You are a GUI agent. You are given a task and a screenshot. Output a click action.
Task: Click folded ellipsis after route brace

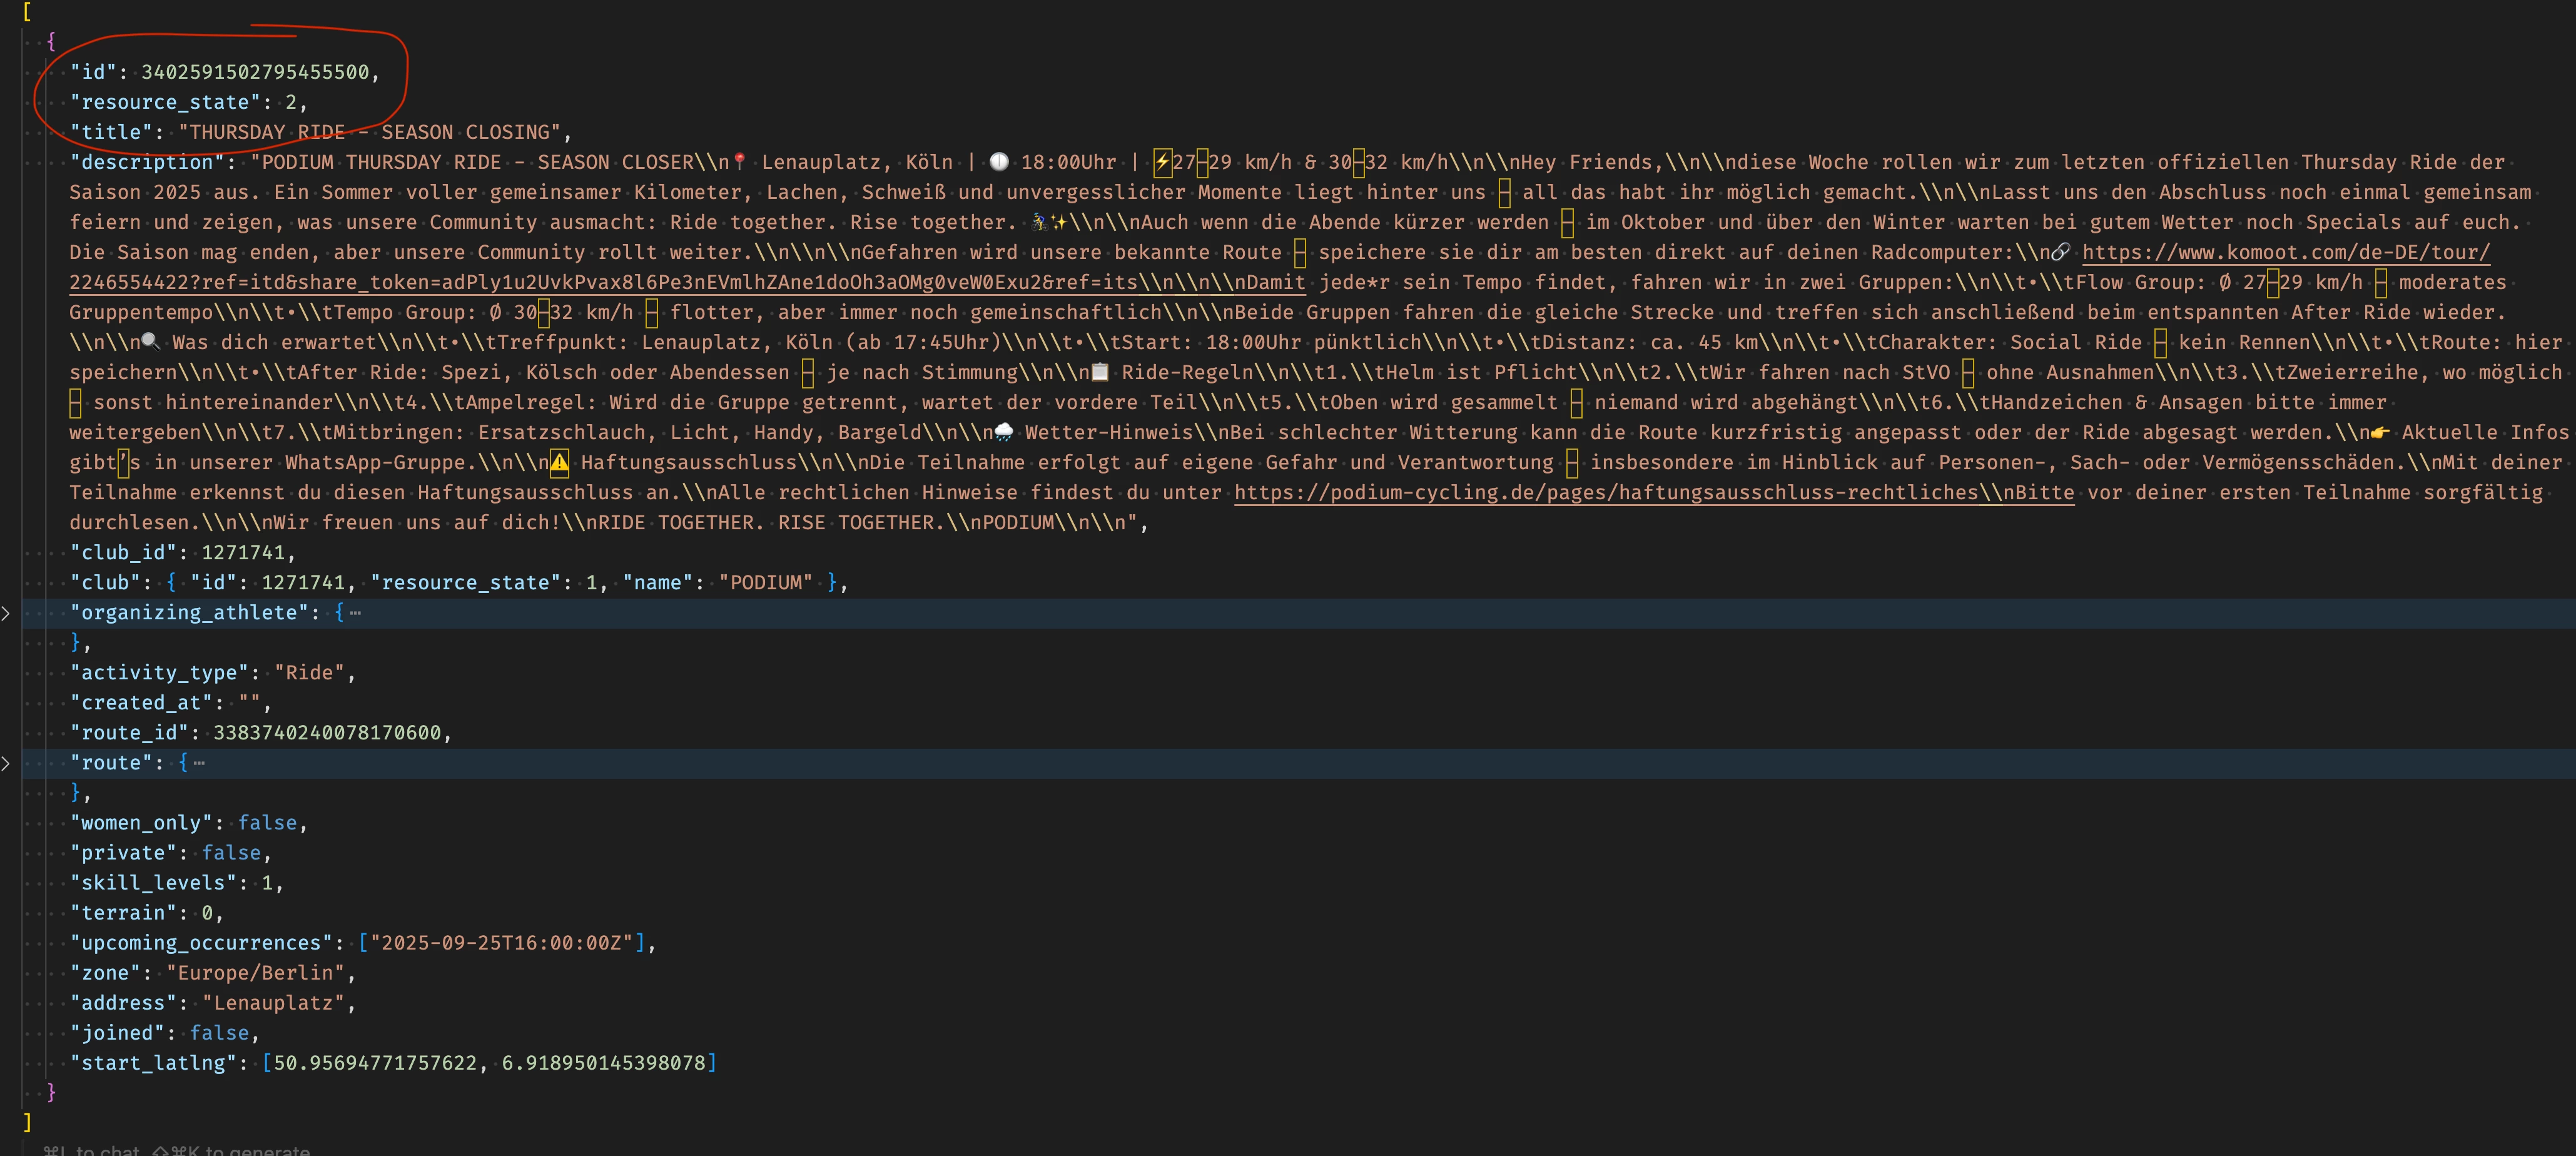coord(199,763)
